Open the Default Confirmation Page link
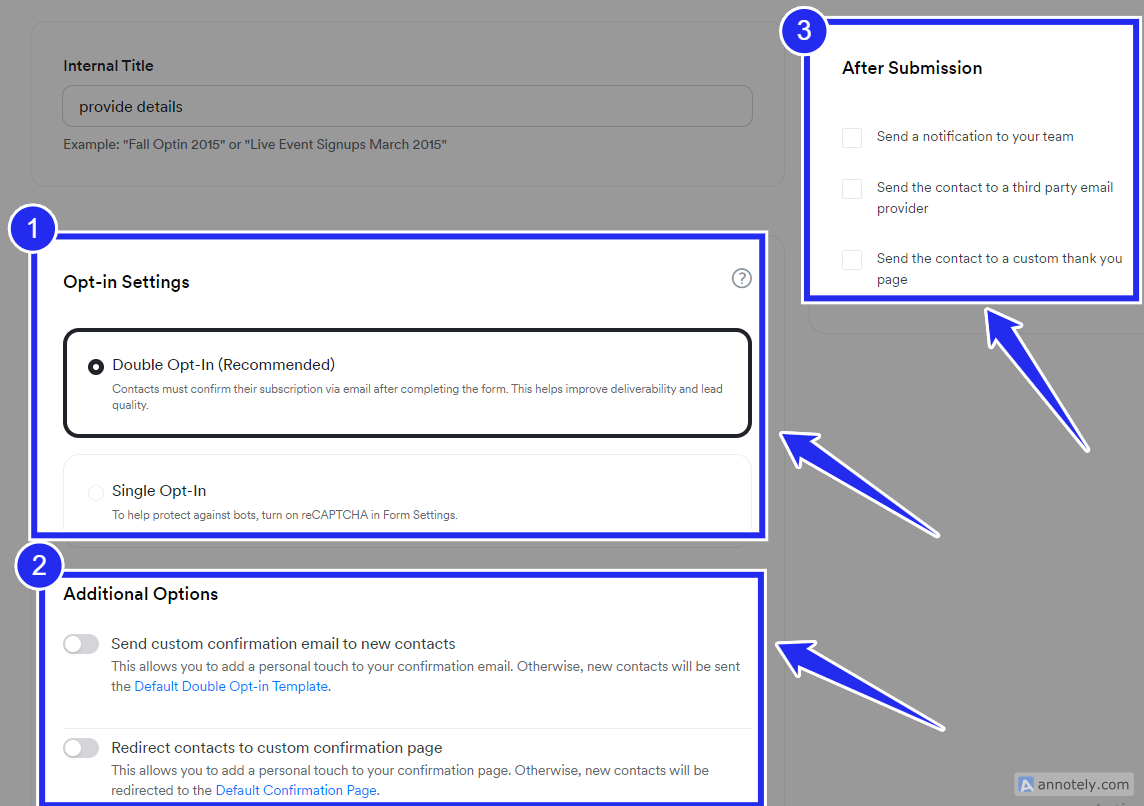Screen dimensions: 1144x806 [296, 790]
